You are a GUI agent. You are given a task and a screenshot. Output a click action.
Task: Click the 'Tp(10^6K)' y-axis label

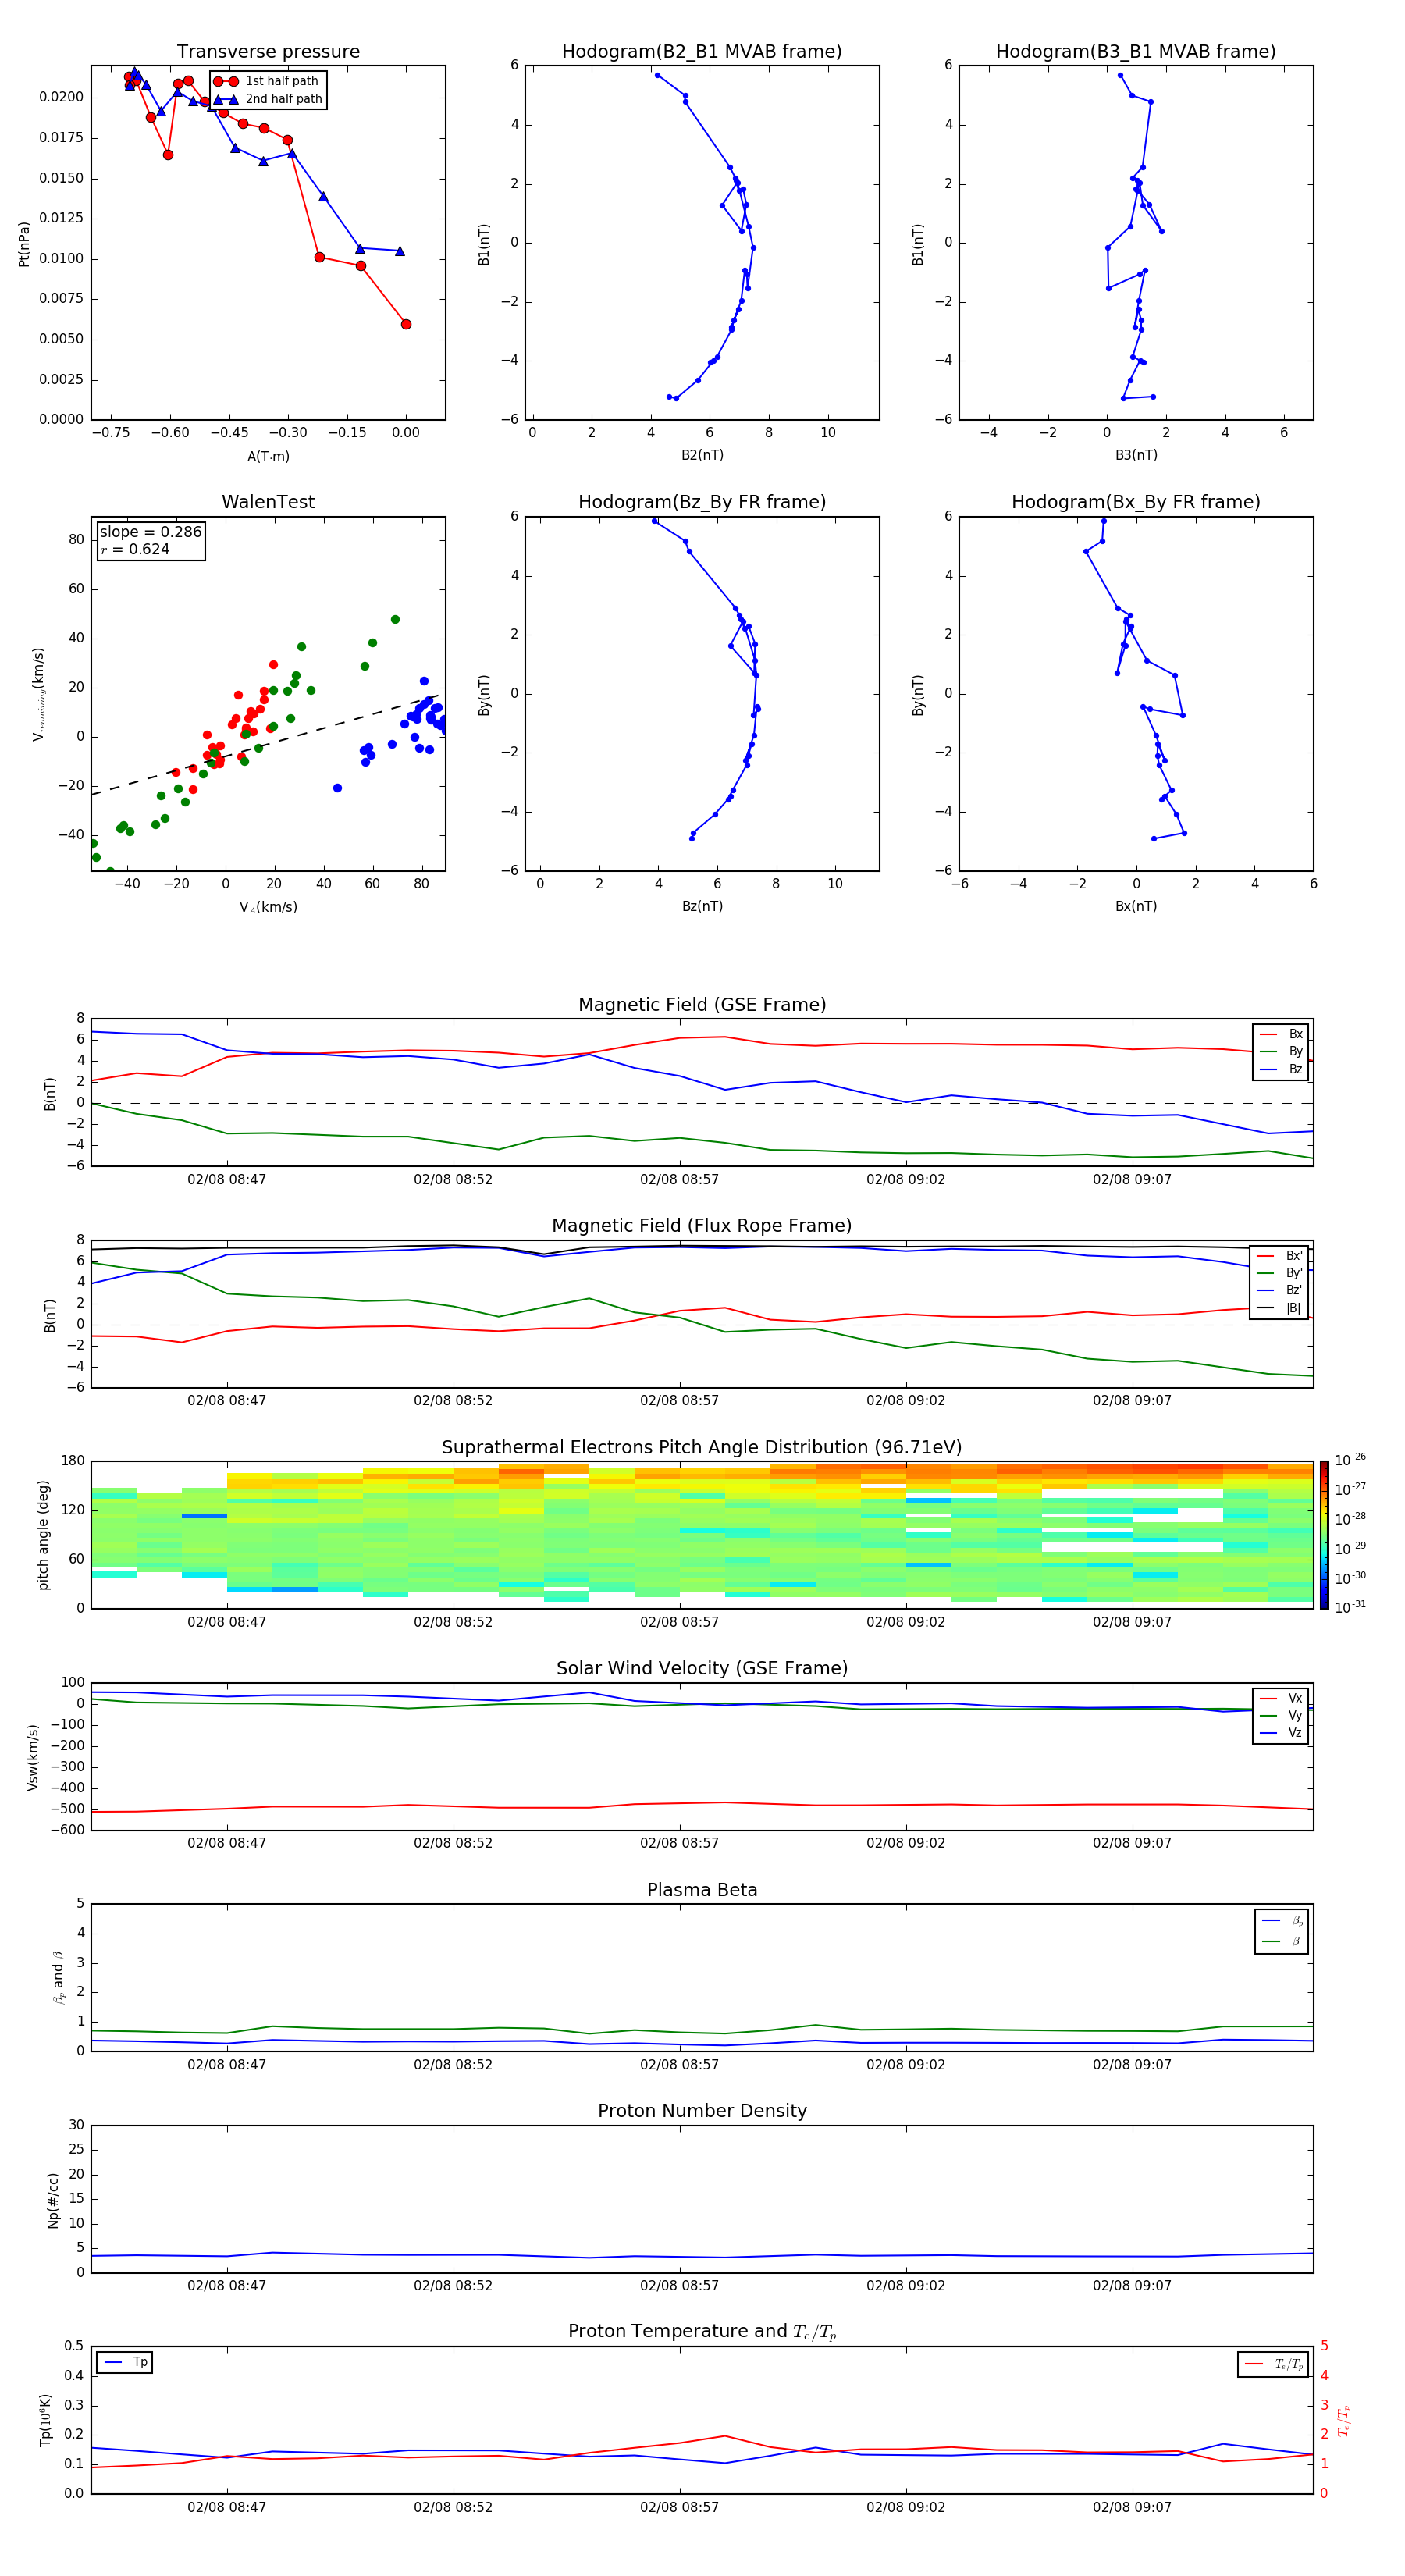45,2420
